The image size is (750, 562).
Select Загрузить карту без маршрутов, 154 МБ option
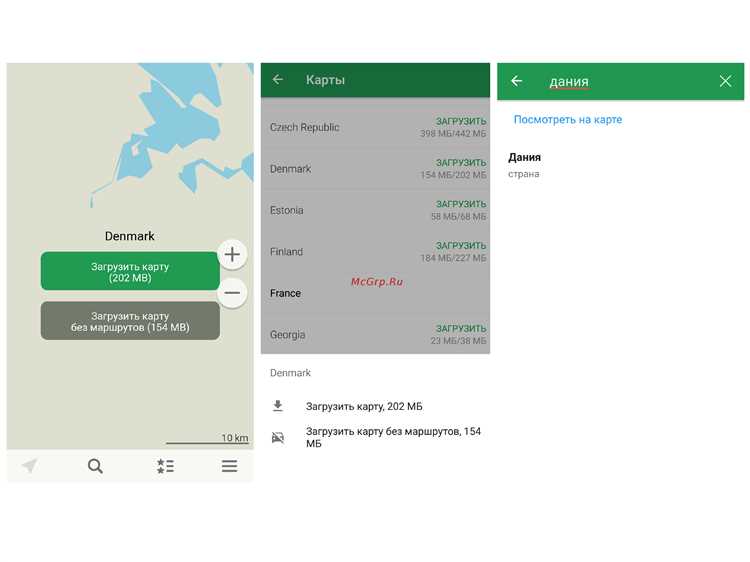point(375,437)
